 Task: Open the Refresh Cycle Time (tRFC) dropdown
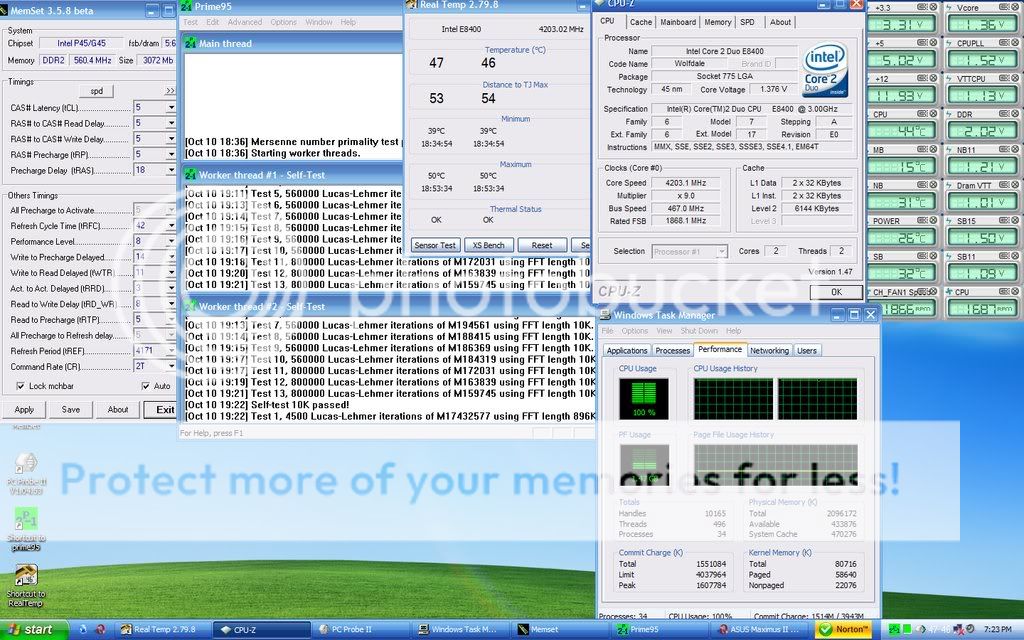click(x=170, y=225)
